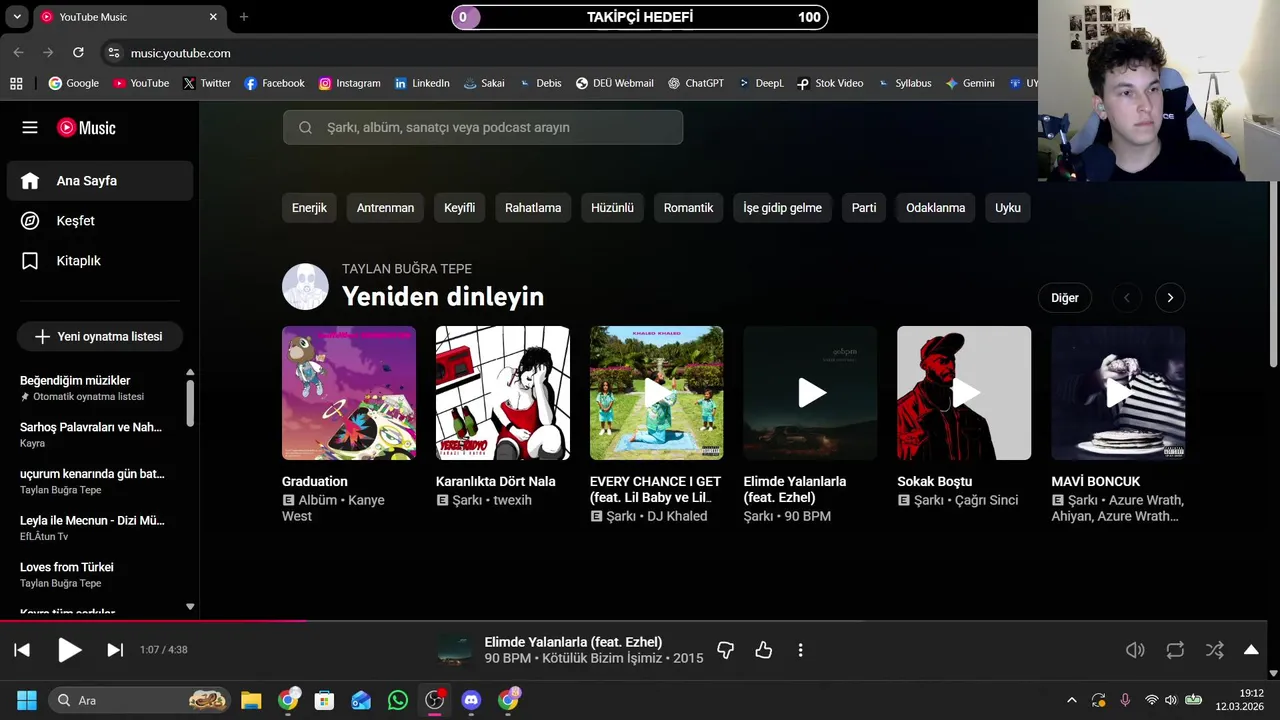Open the Graduation album cover

click(x=349, y=393)
